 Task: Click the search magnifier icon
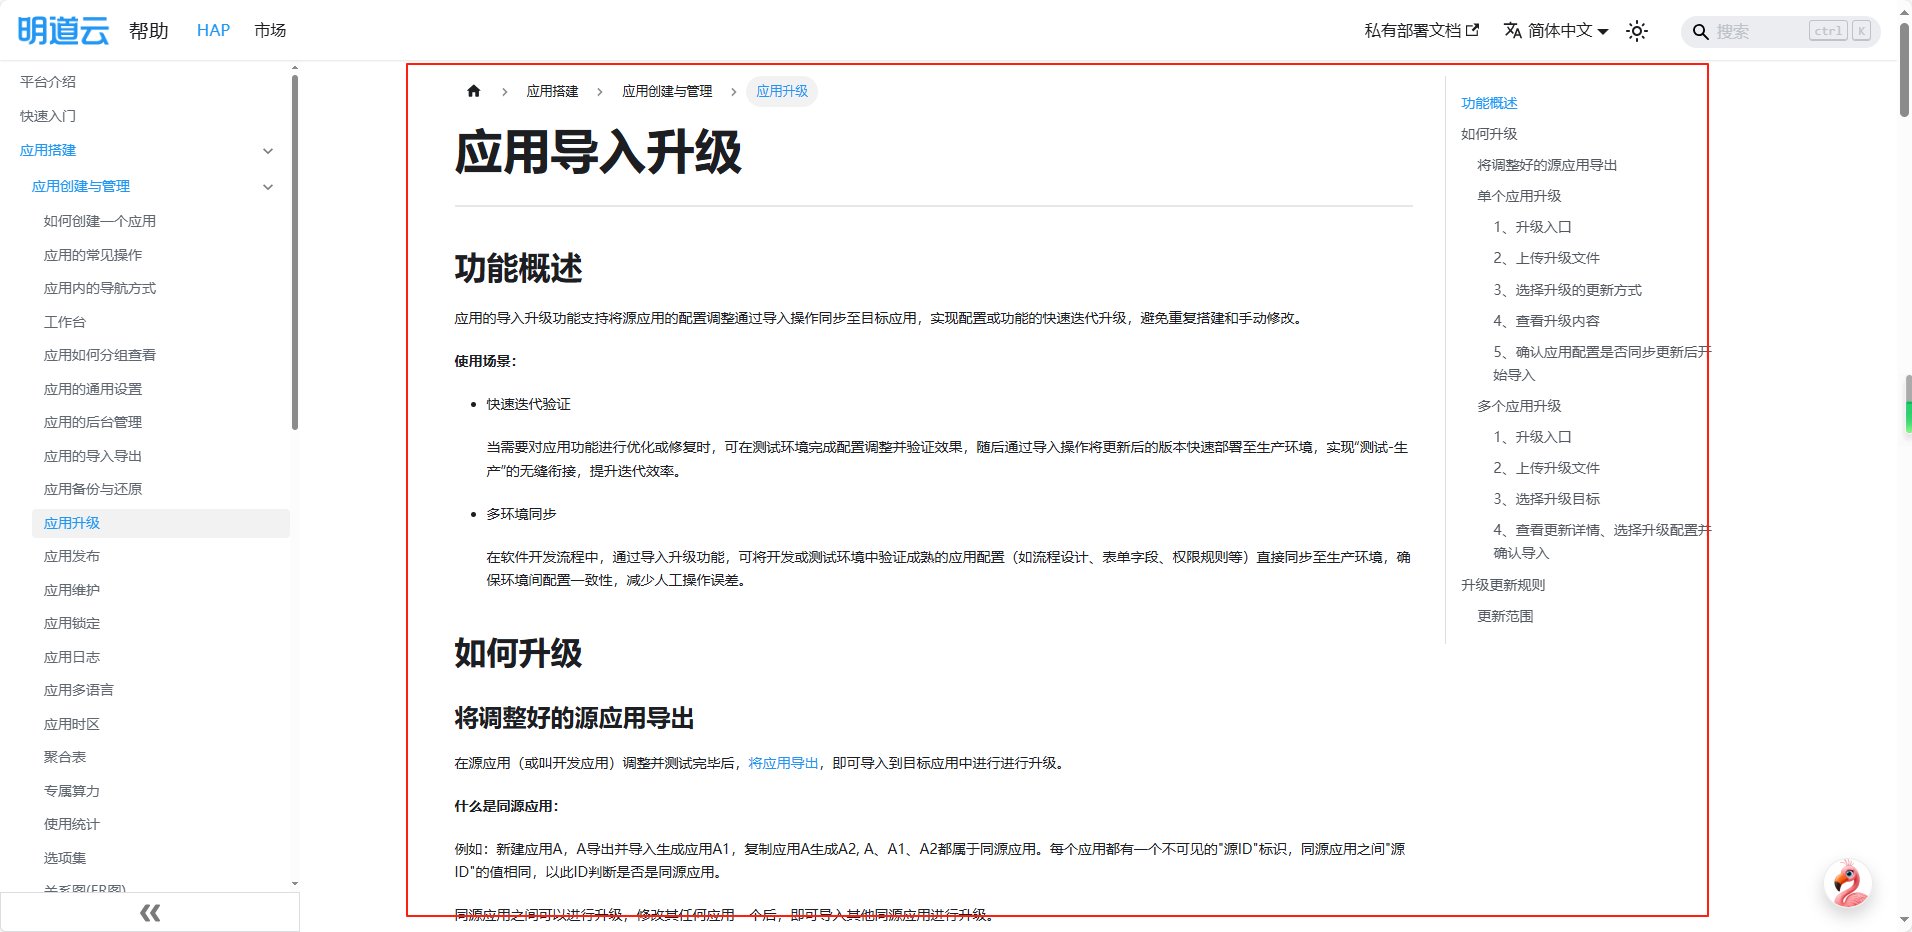coord(1700,32)
